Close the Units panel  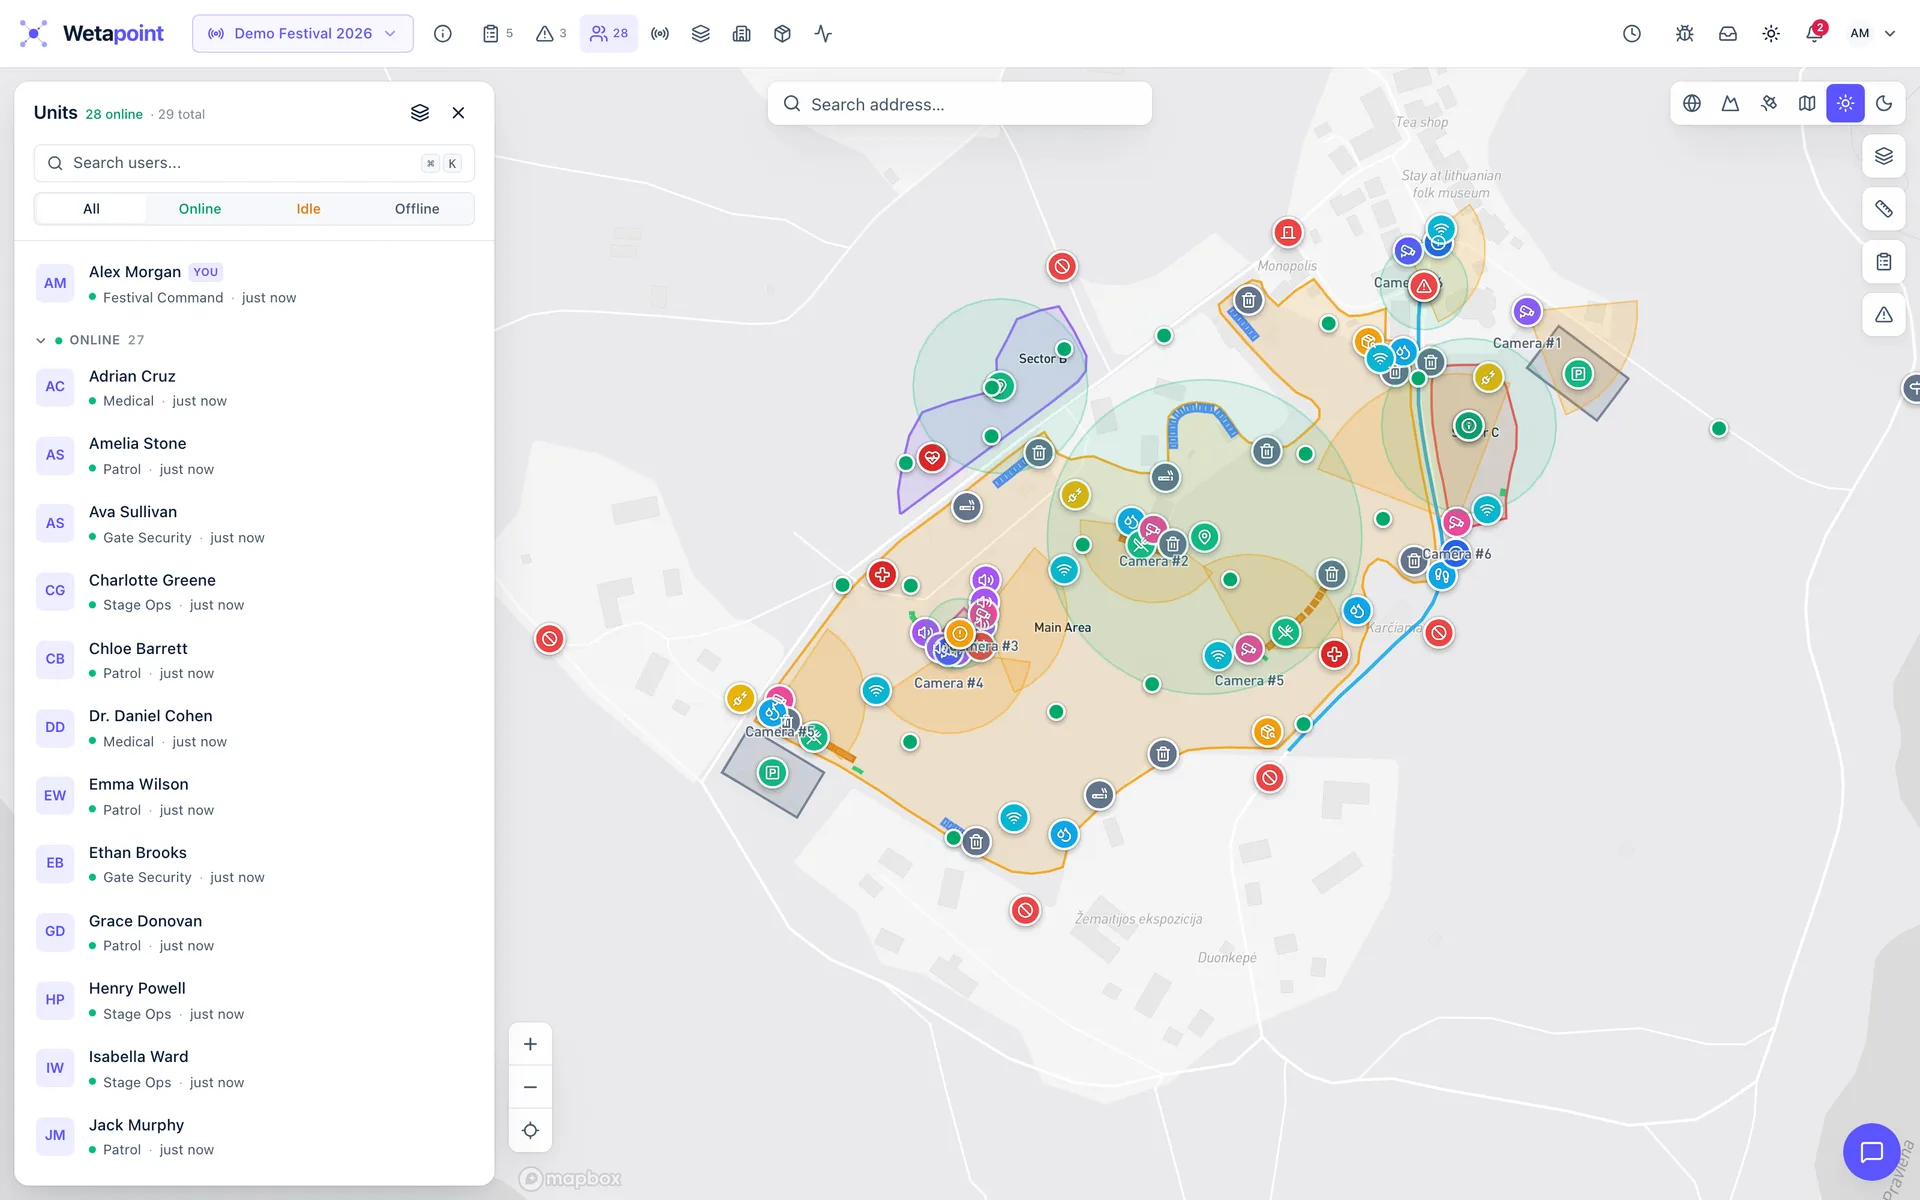(x=458, y=113)
